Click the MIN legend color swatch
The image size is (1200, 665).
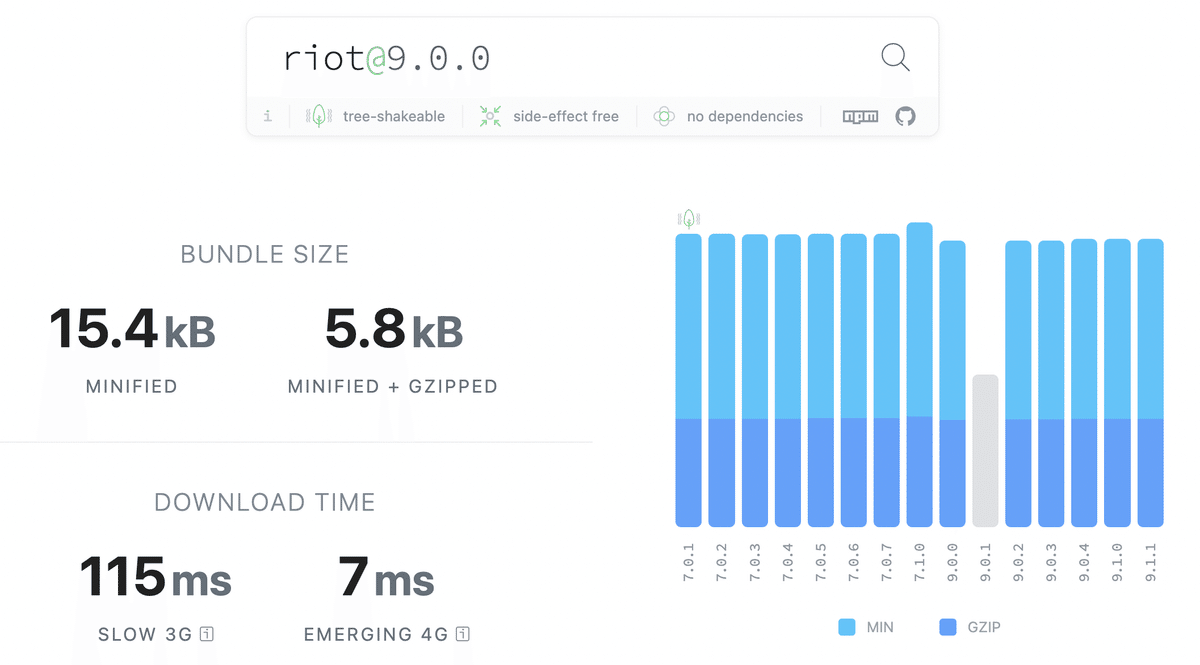847,628
